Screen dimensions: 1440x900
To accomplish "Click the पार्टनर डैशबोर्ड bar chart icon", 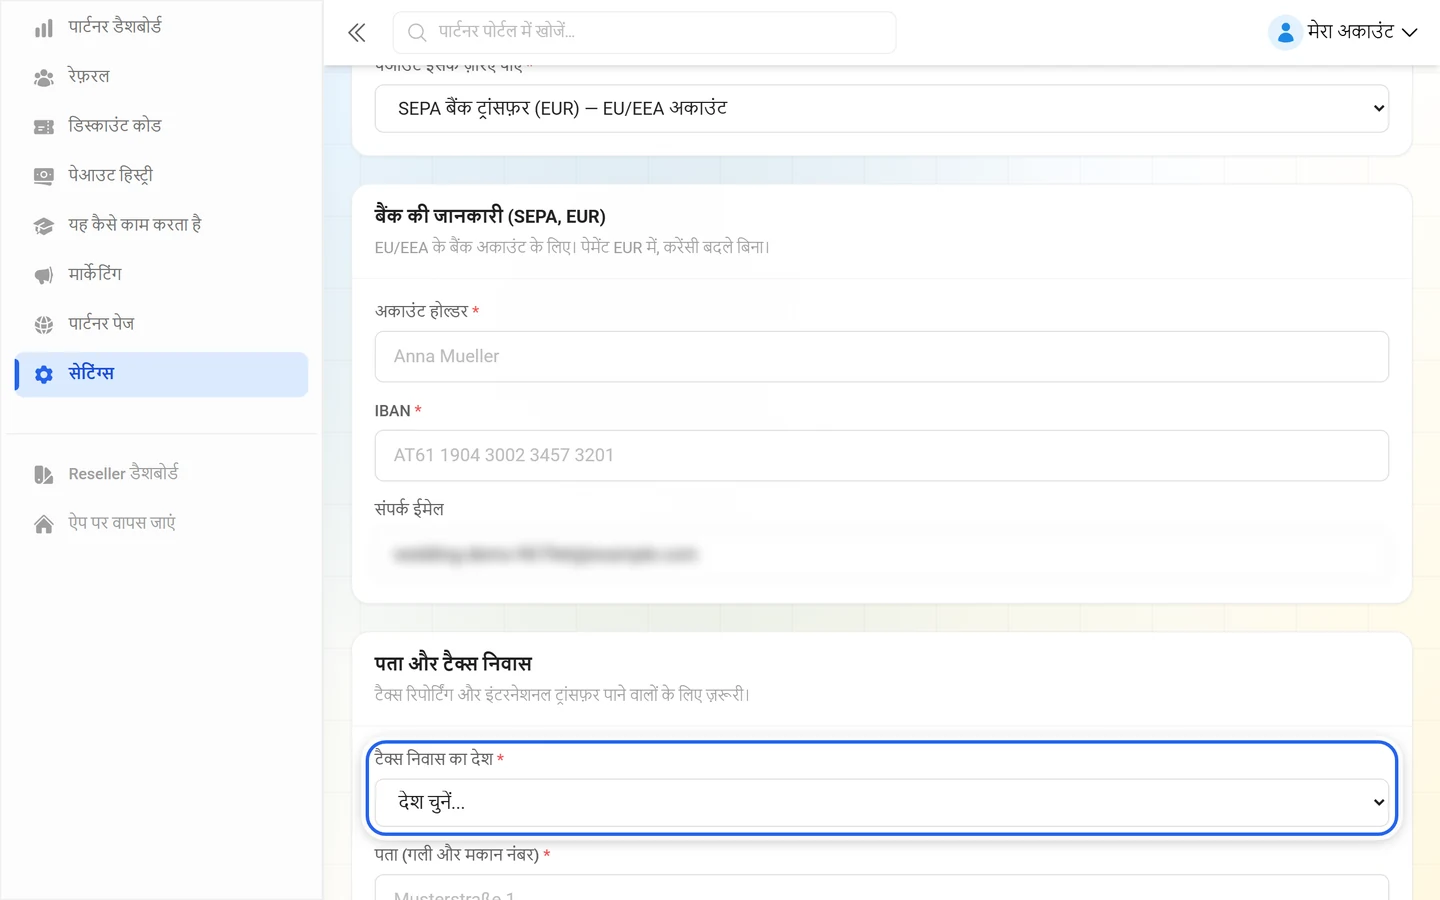I will (44, 28).
